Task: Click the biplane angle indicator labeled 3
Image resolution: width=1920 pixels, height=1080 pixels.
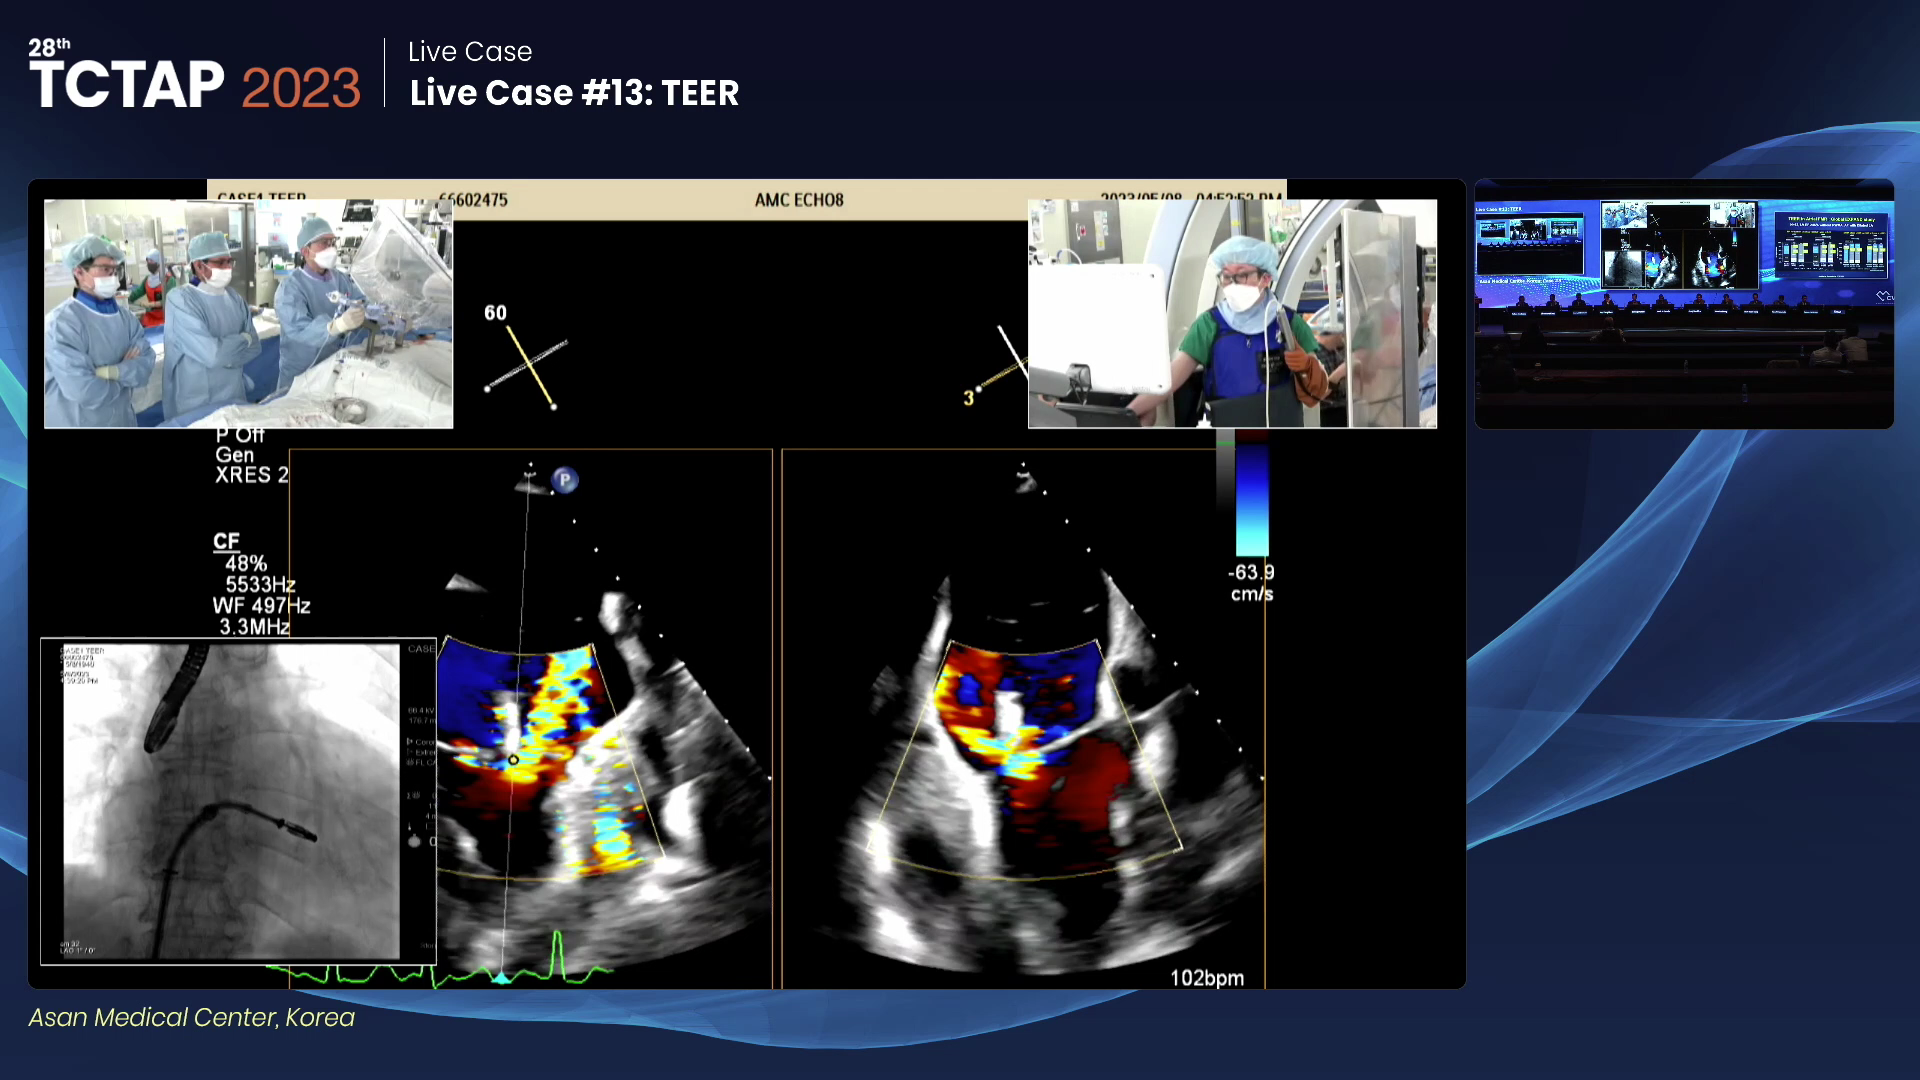Action: tap(995, 368)
